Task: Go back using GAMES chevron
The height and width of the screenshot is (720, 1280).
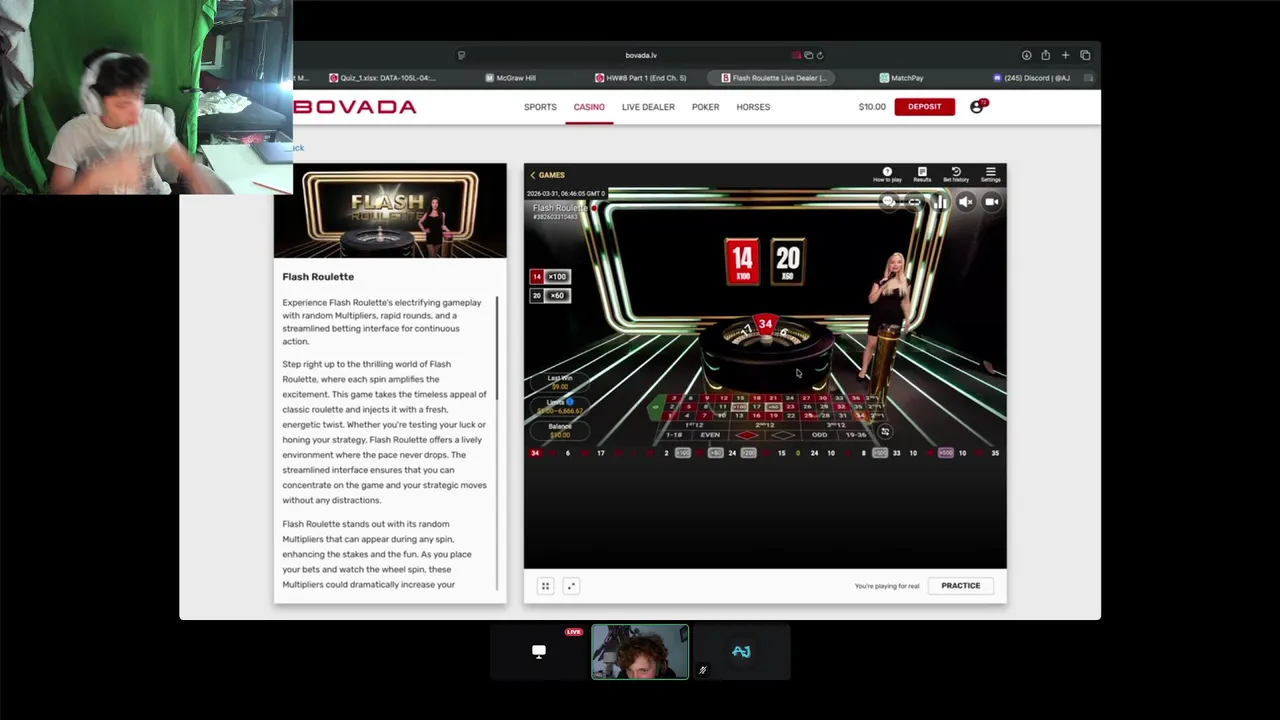Action: tap(547, 175)
